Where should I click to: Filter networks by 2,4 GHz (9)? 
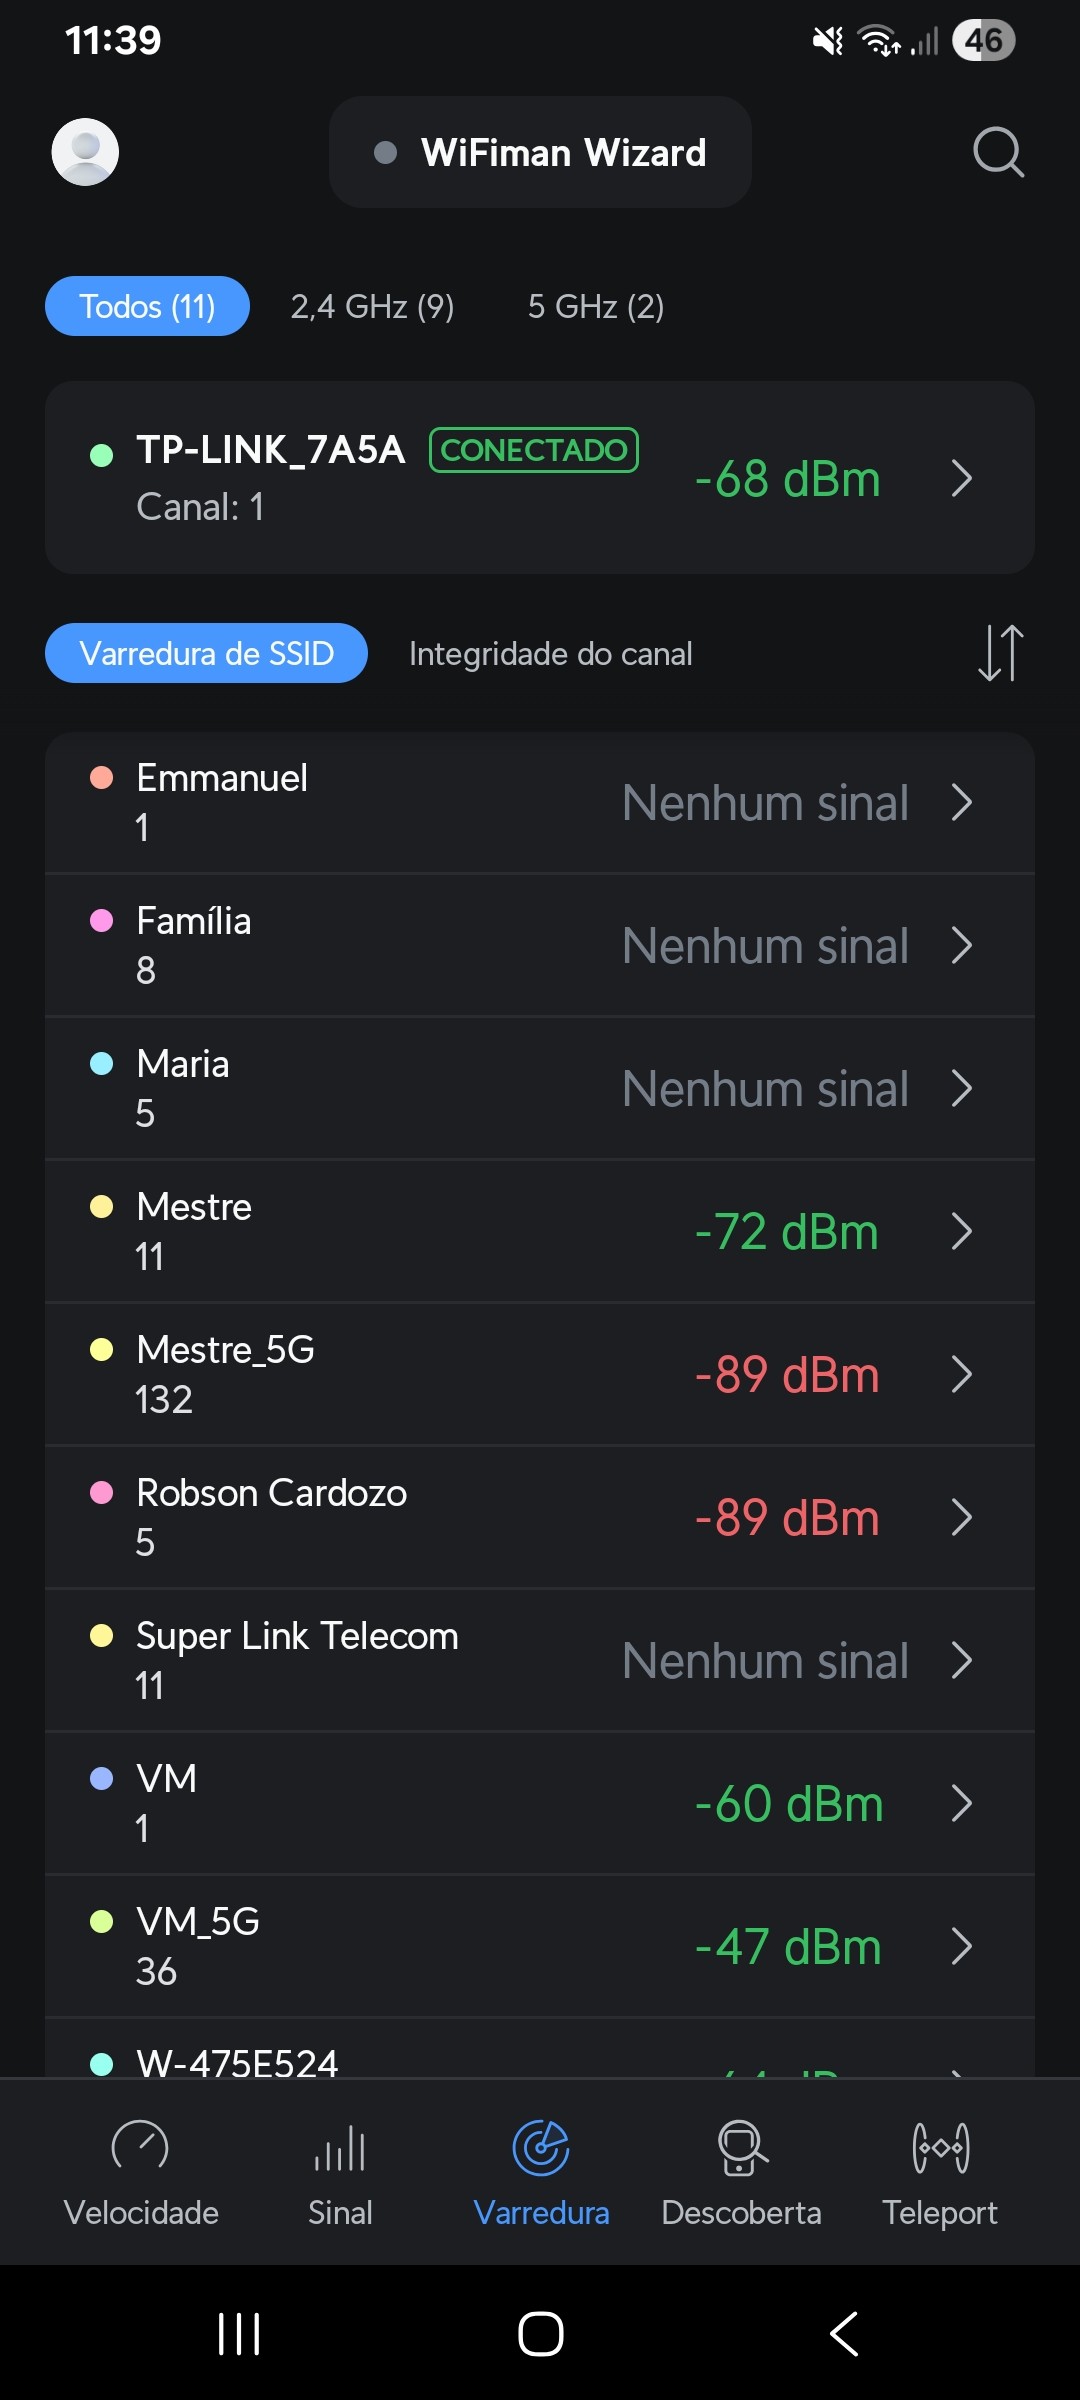[372, 306]
